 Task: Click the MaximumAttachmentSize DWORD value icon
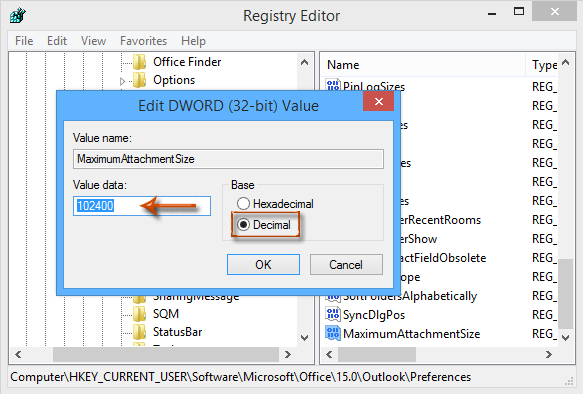[x=333, y=333]
